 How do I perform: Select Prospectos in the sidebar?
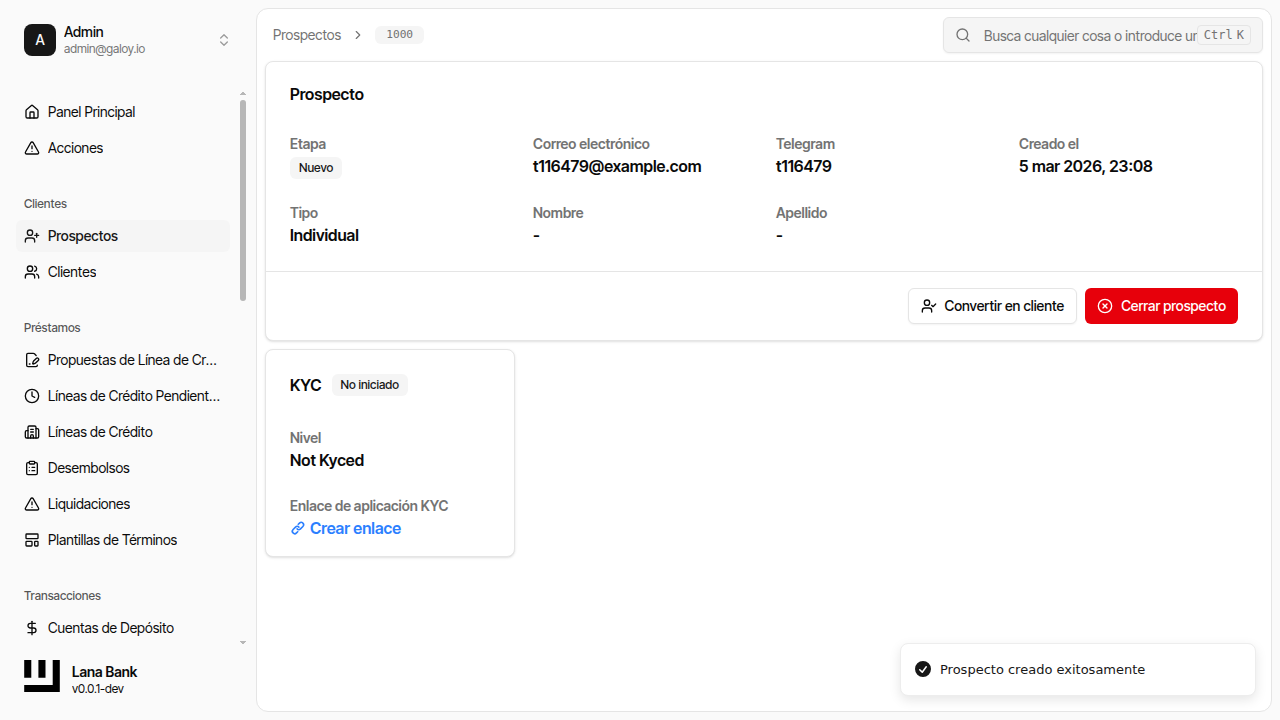[x=83, y=236]
